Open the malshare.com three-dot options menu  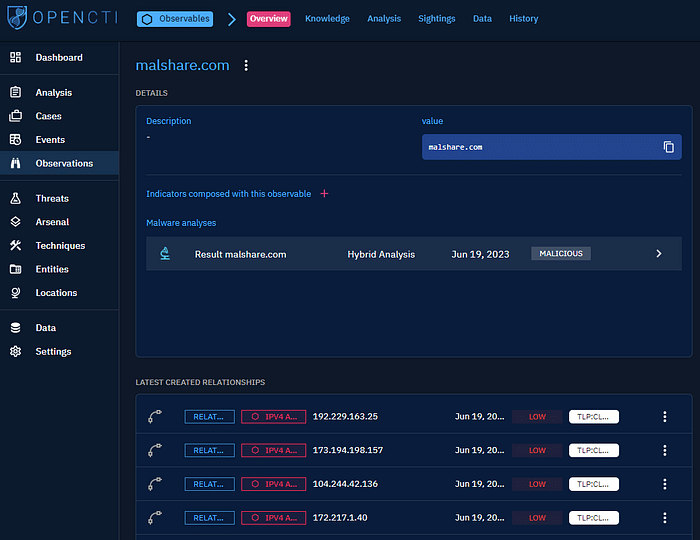click(246, 66)
